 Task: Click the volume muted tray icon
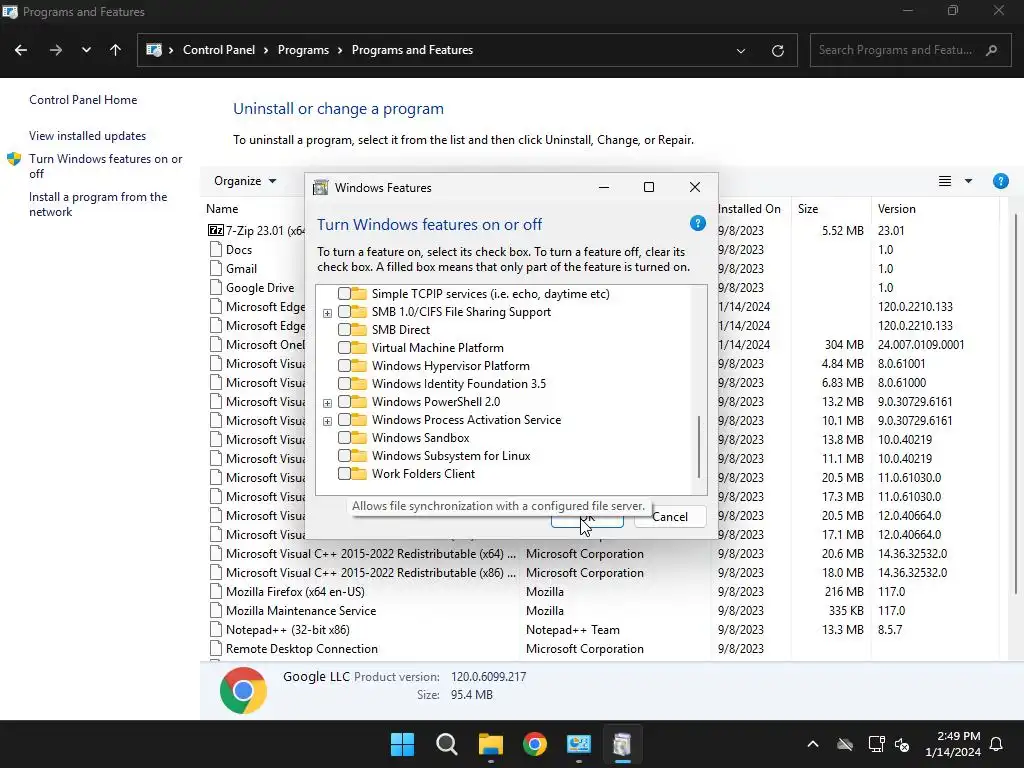(902, 744)
